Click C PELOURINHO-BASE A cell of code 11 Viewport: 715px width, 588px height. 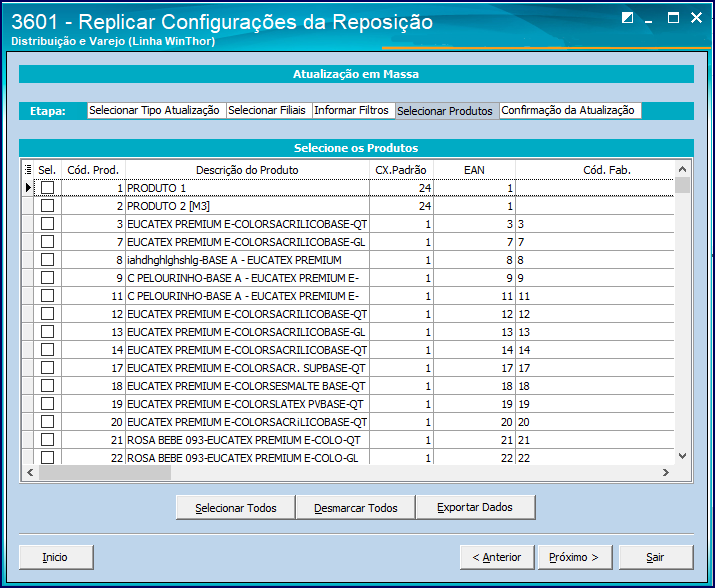(x=247, y=296)
